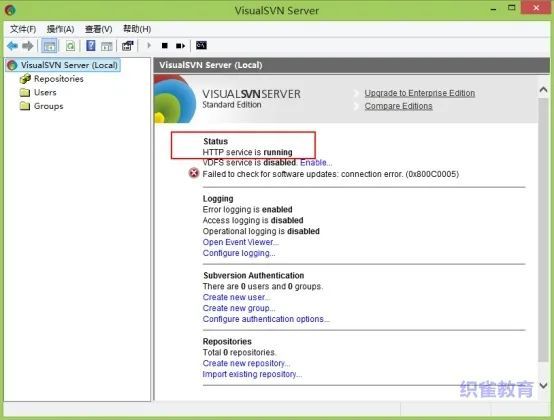Open the 文件(F) menu
Image resolution: width=554 pixels, height=420 pixels.
[23, 29]
